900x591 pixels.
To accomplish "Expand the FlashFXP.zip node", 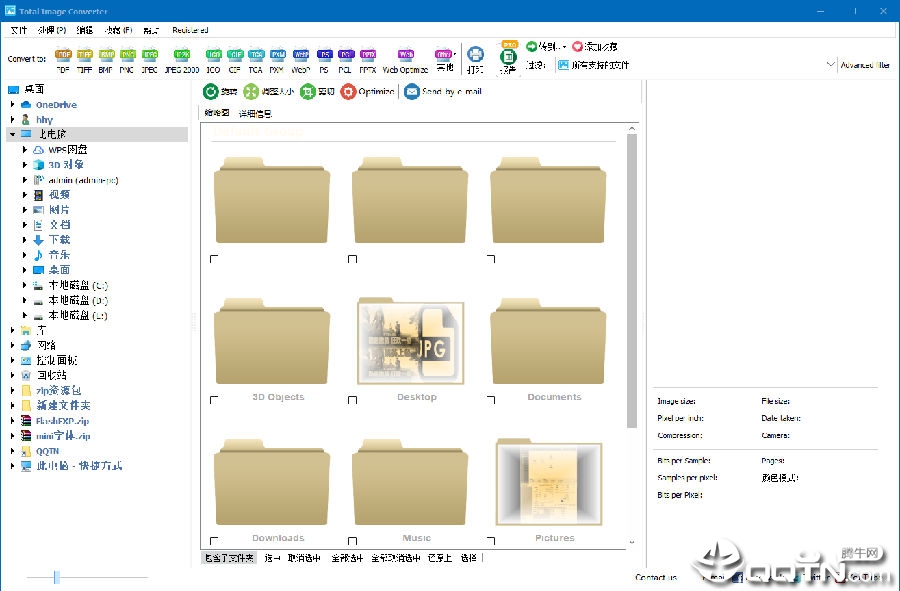I will pyautogui.click(x=12, y=421).
